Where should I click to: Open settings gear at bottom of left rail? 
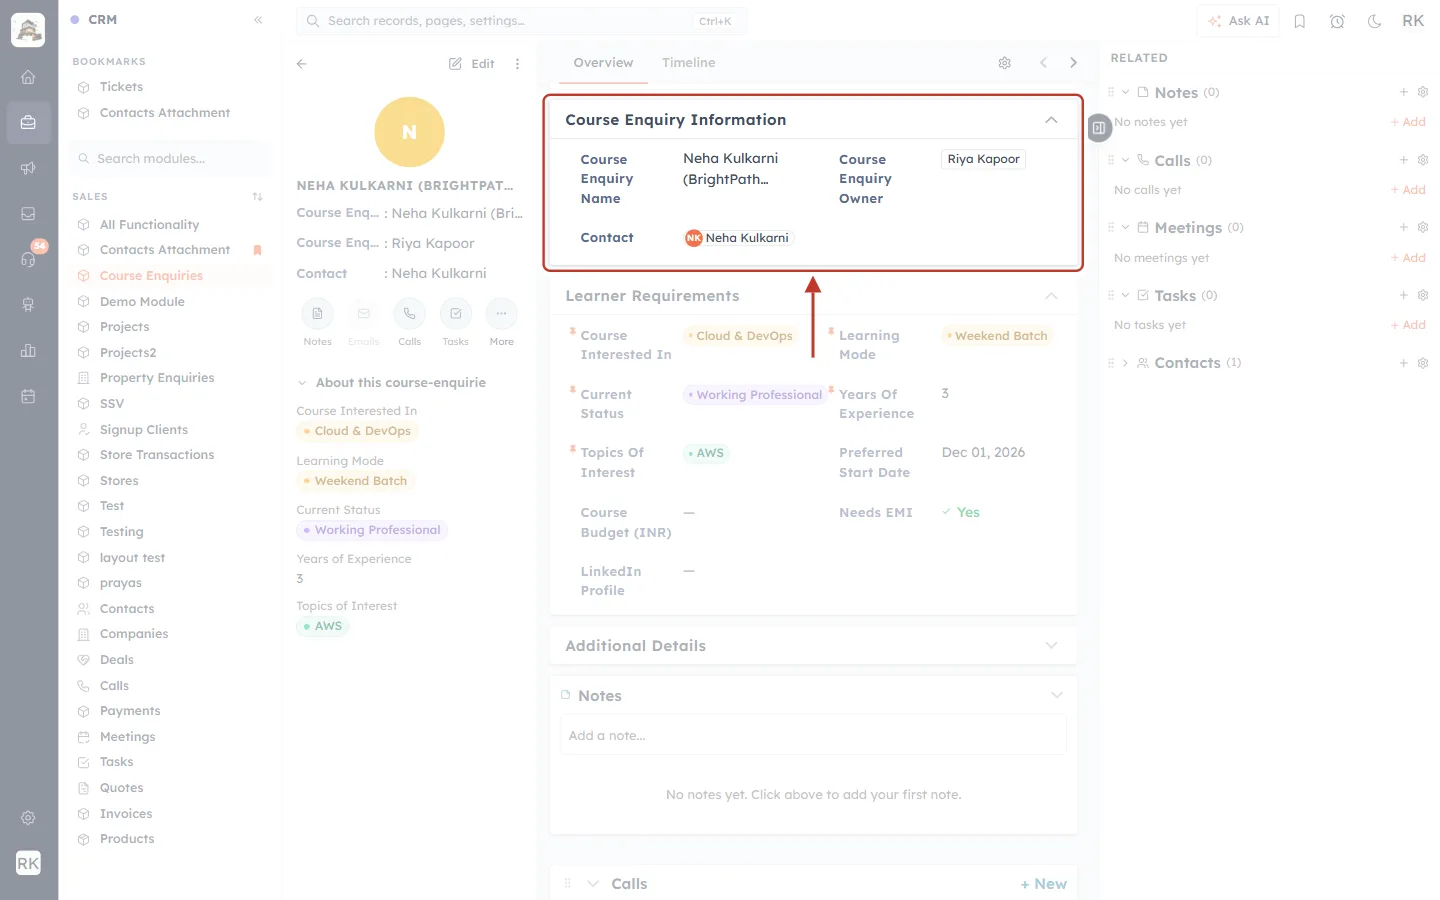[28, 818]
